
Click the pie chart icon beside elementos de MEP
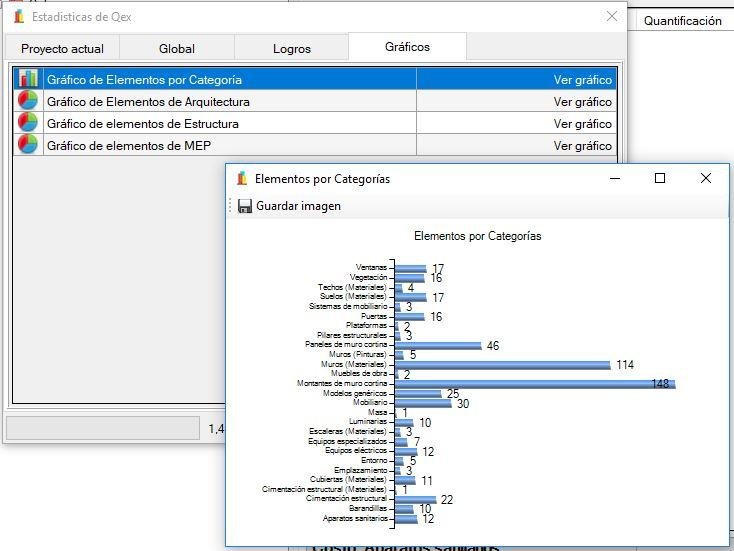28,145
